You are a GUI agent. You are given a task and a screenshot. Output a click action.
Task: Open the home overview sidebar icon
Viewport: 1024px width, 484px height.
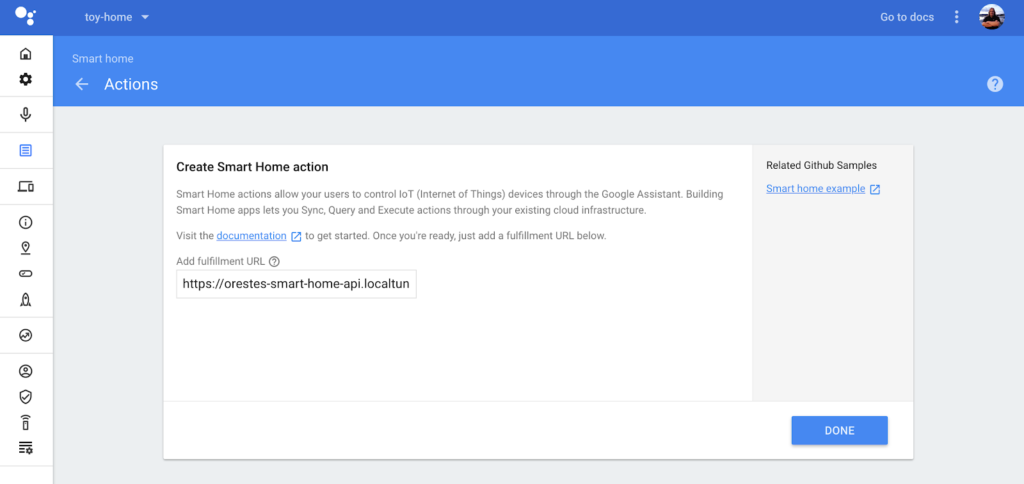coord(25,54)
